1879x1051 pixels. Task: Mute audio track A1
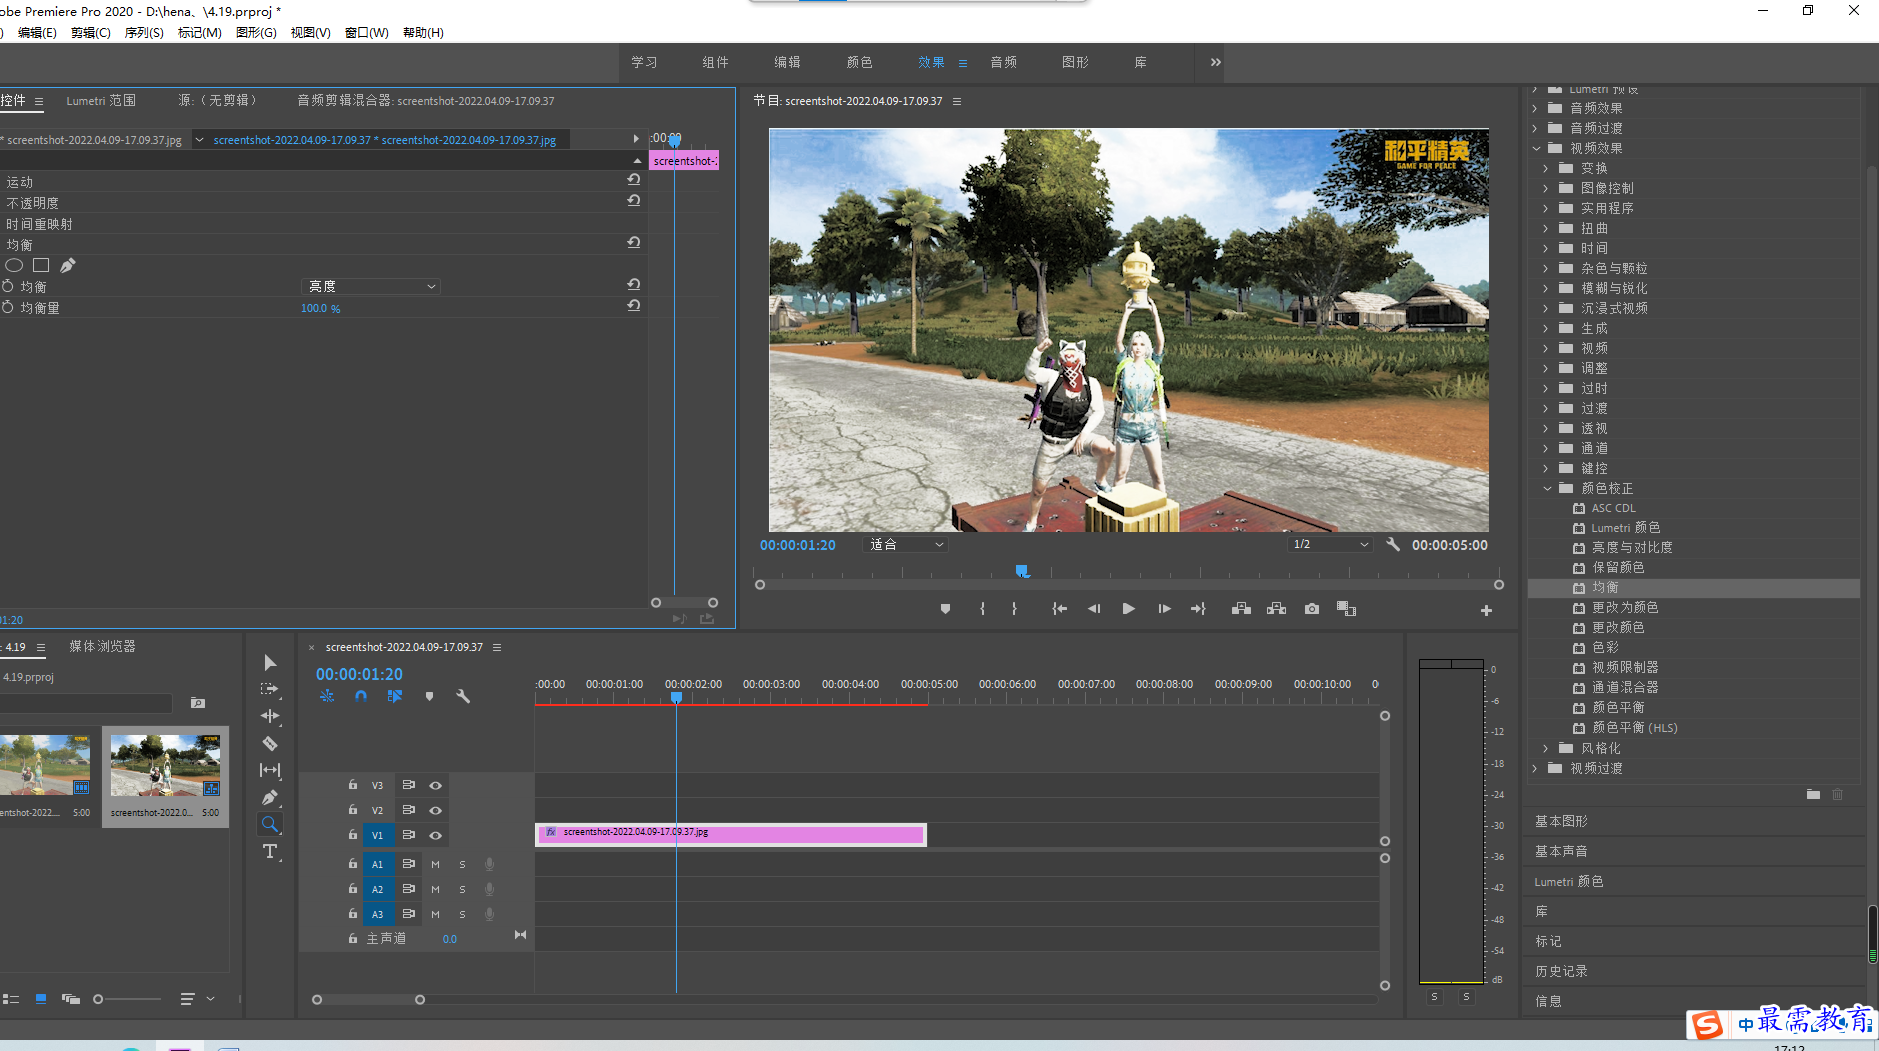click(x=435, y=864)
